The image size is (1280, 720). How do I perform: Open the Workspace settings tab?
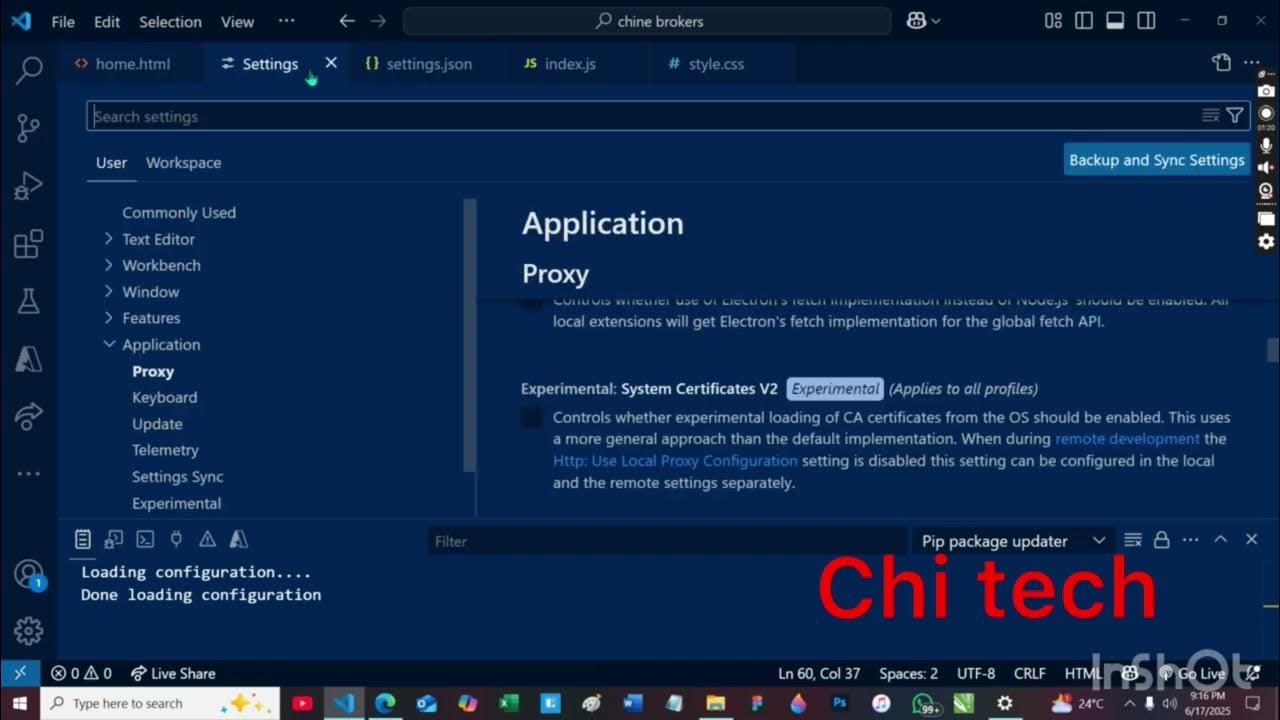click(x=183, y=162)
